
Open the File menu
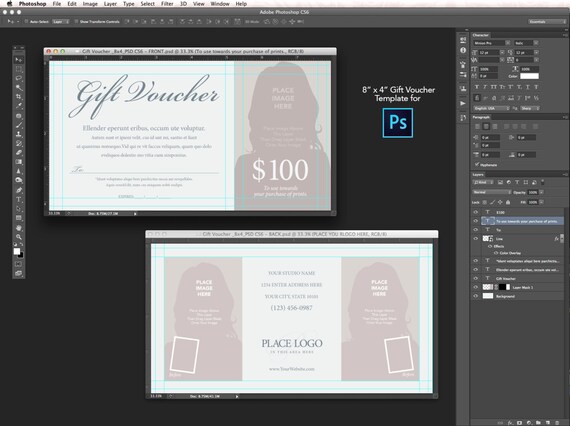pos(57,4)
